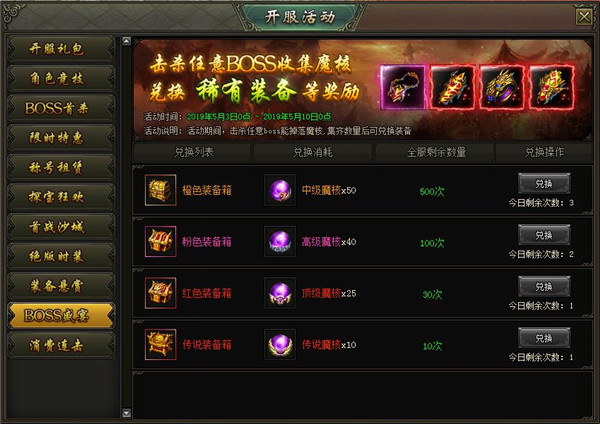Viewport: 600px width, 424px height.
Task: Click the scrollbar down arrow
Action: coord(127,413)
